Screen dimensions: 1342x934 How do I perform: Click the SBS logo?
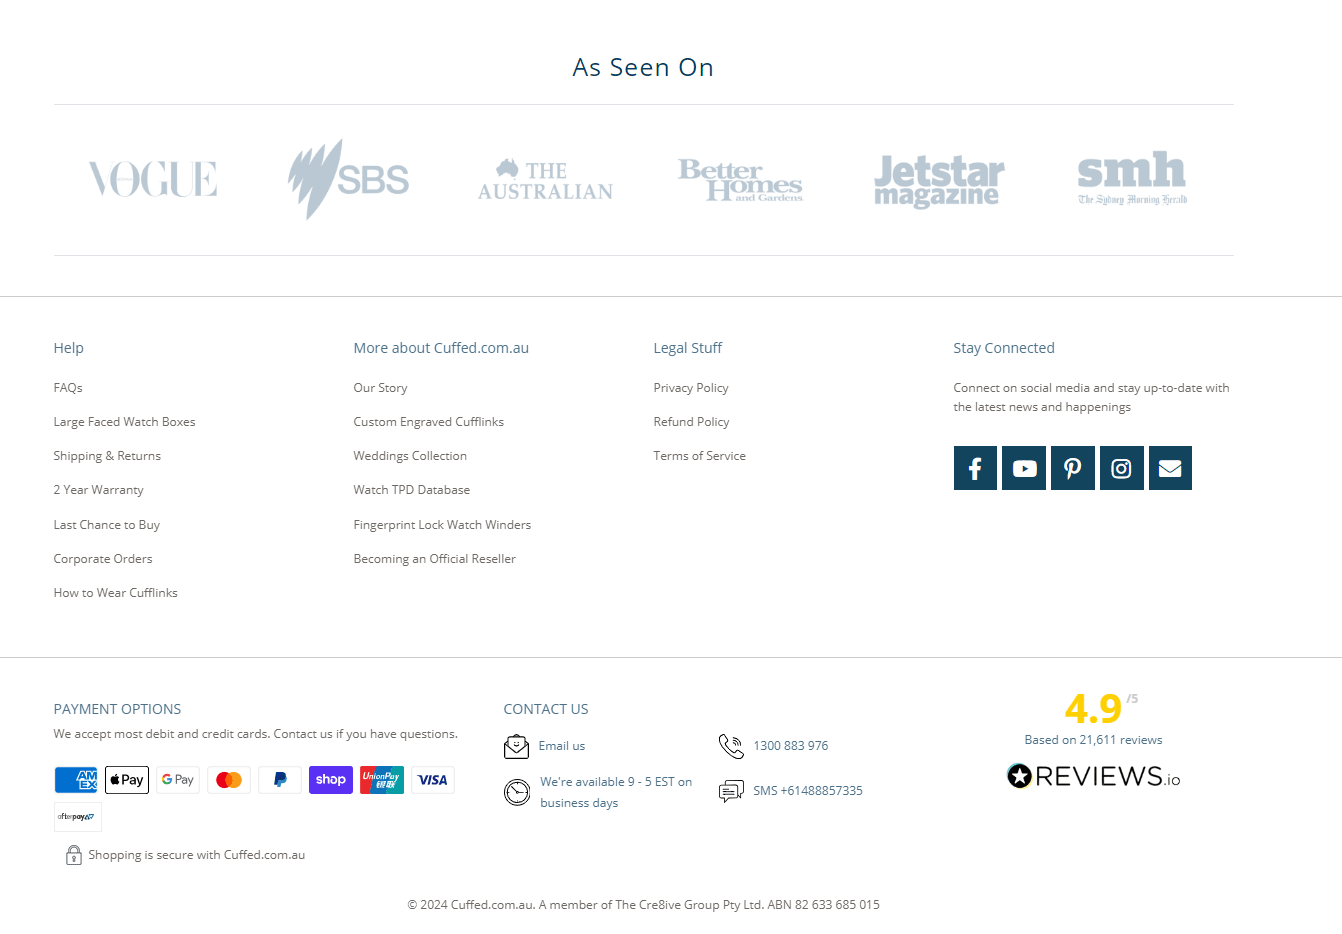[348, 180]
